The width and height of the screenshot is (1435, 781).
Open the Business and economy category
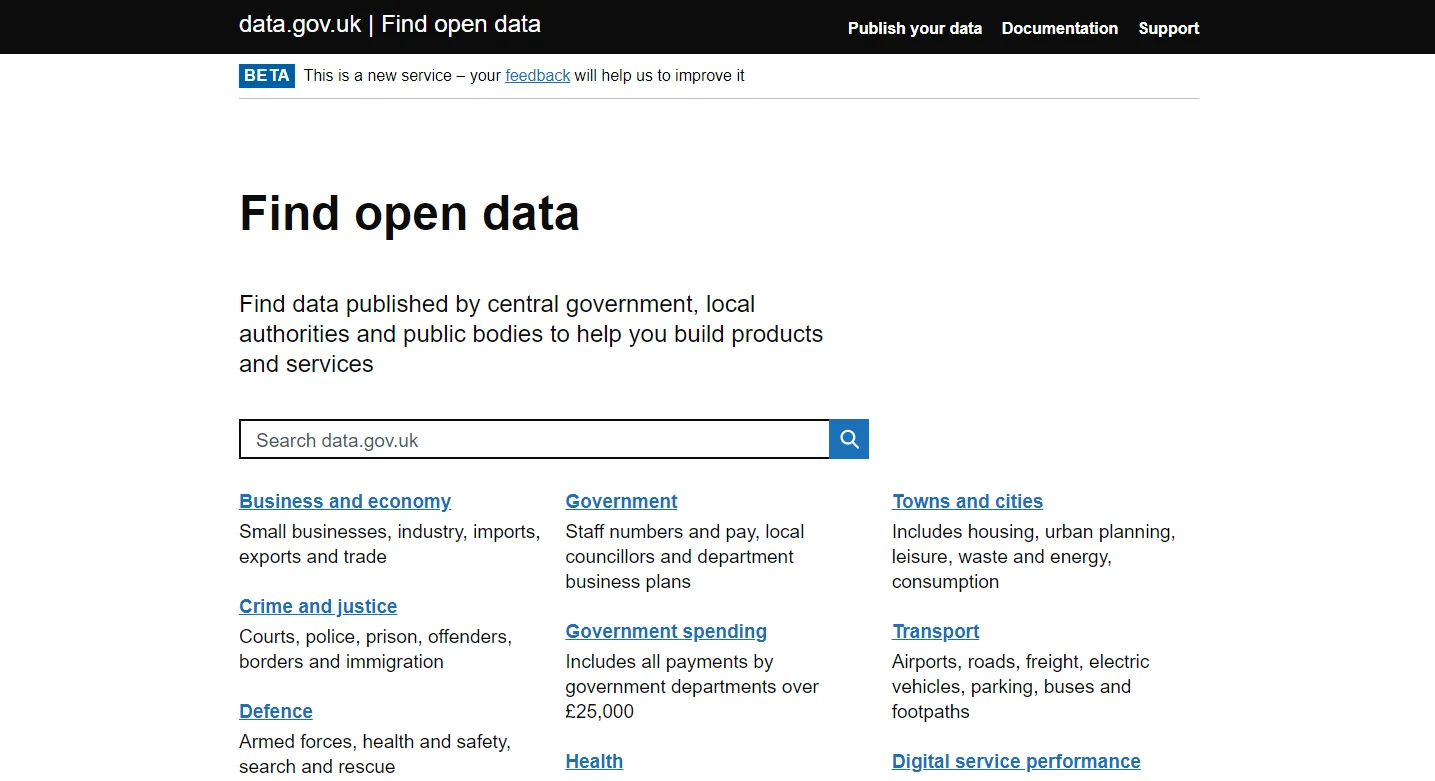tap(345, 501)
